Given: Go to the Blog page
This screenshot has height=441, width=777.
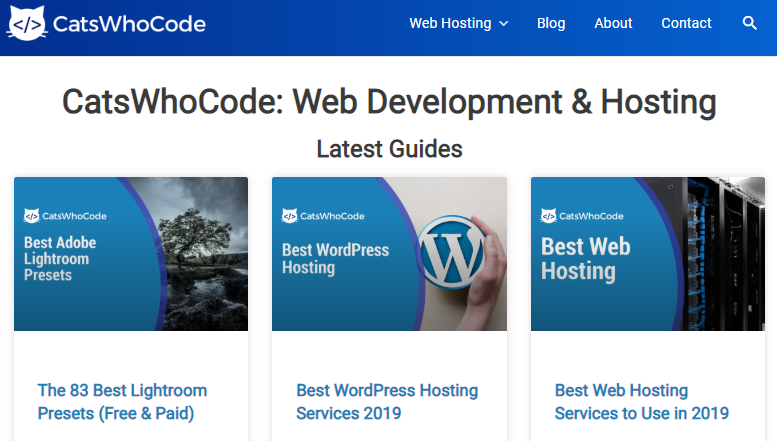Looking at the screenshot, I should (551, 23).
